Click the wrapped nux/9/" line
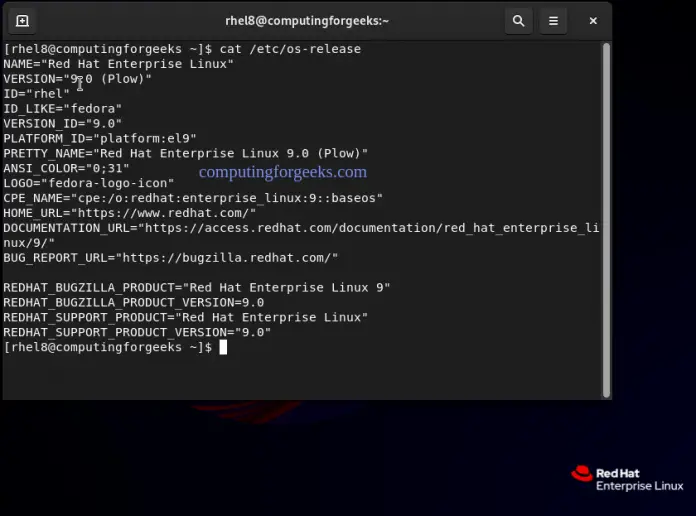The image size is (696, 516). tap(29, 243)
